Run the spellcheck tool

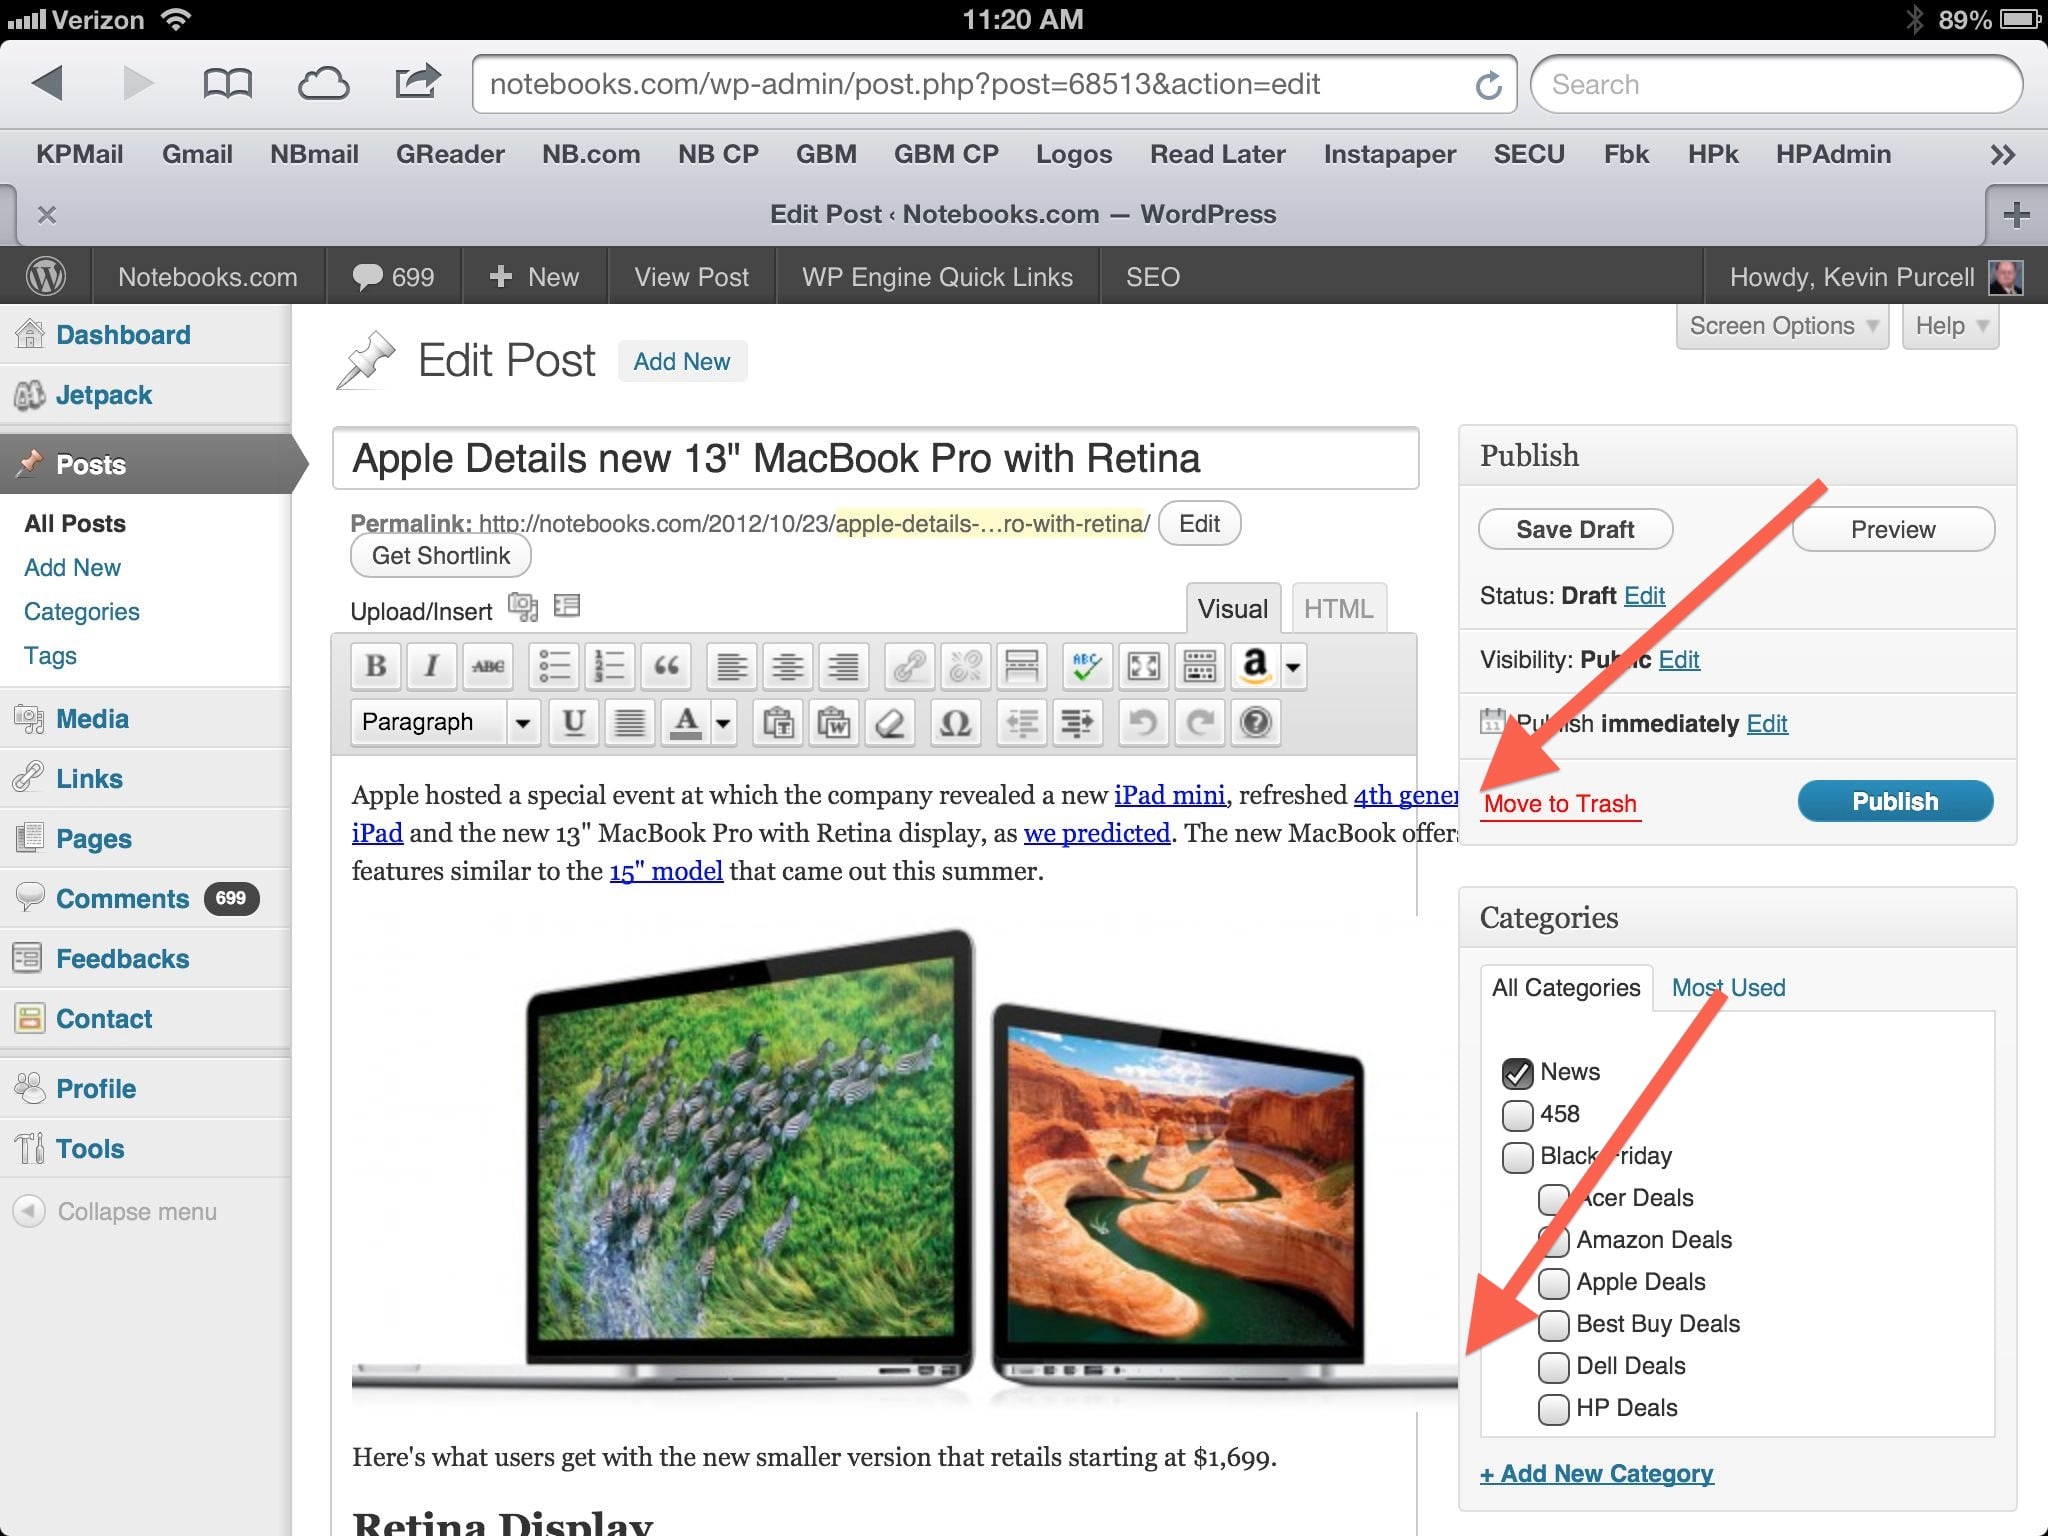point(1088,666)
